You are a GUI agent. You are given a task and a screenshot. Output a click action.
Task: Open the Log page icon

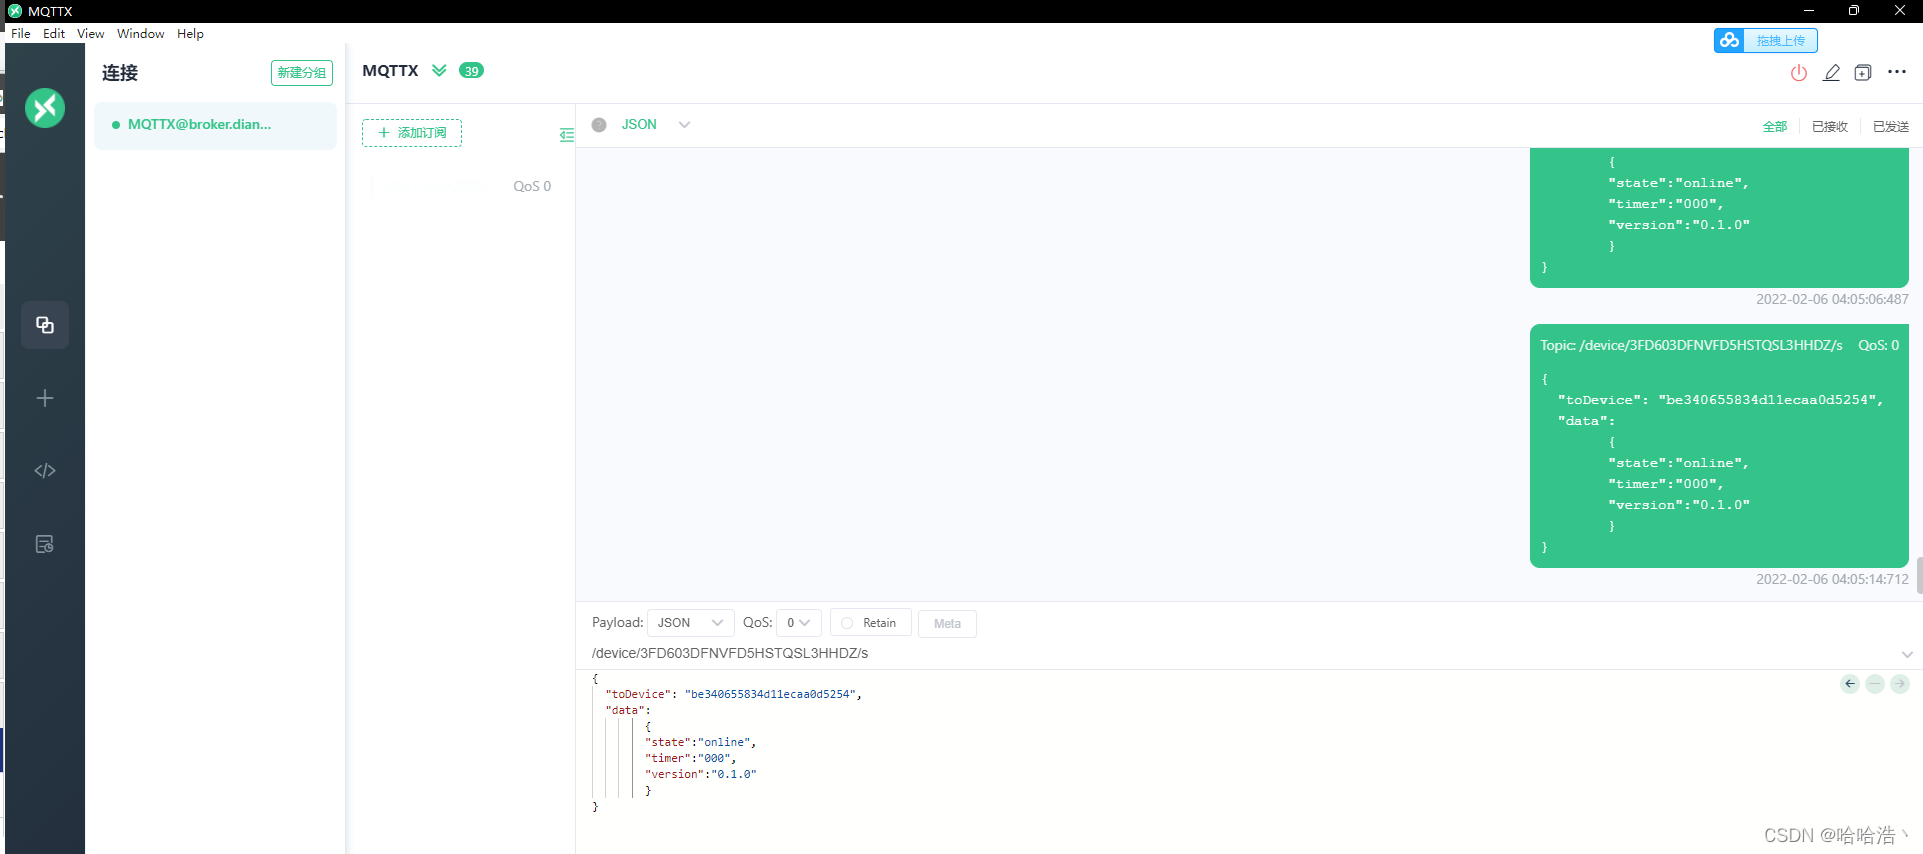[45, 544]
